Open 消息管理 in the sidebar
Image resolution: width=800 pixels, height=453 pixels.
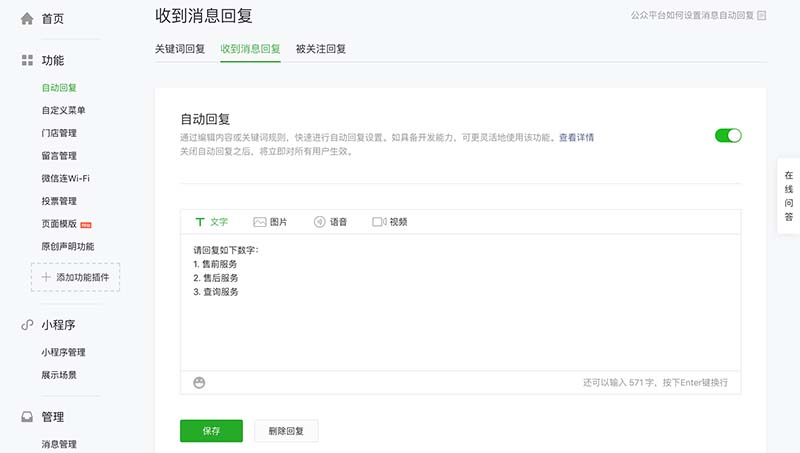coord(59,444)
